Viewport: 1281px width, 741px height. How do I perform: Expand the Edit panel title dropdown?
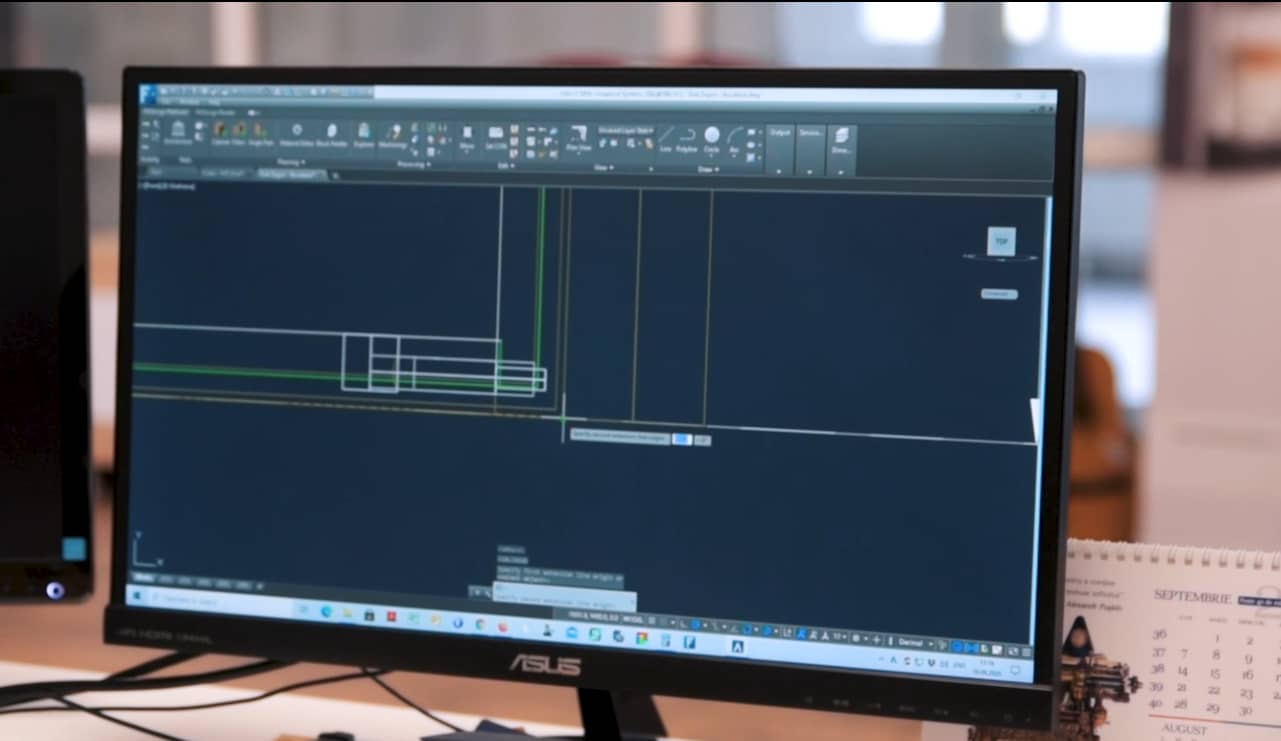[507, 165]
